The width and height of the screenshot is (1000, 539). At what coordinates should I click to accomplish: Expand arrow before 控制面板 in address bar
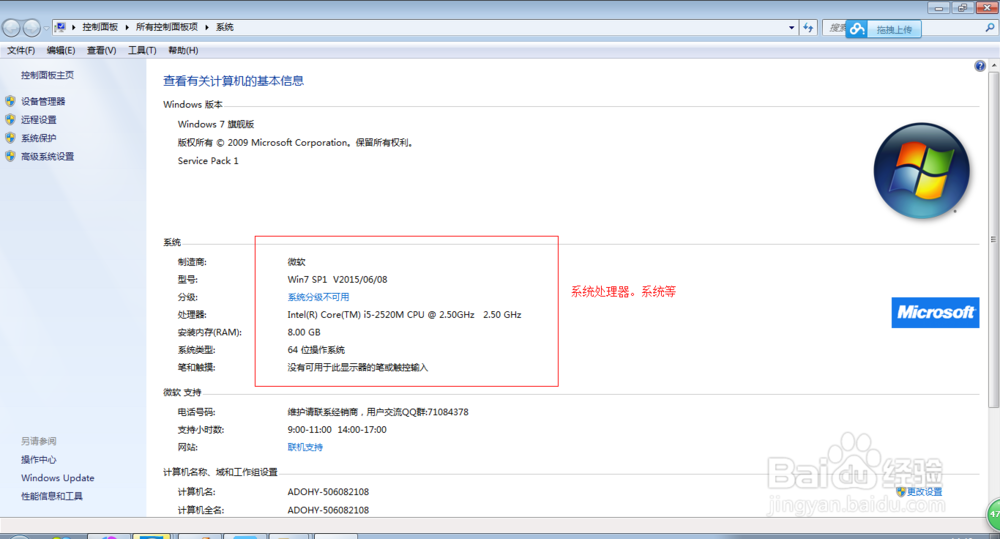74,27
